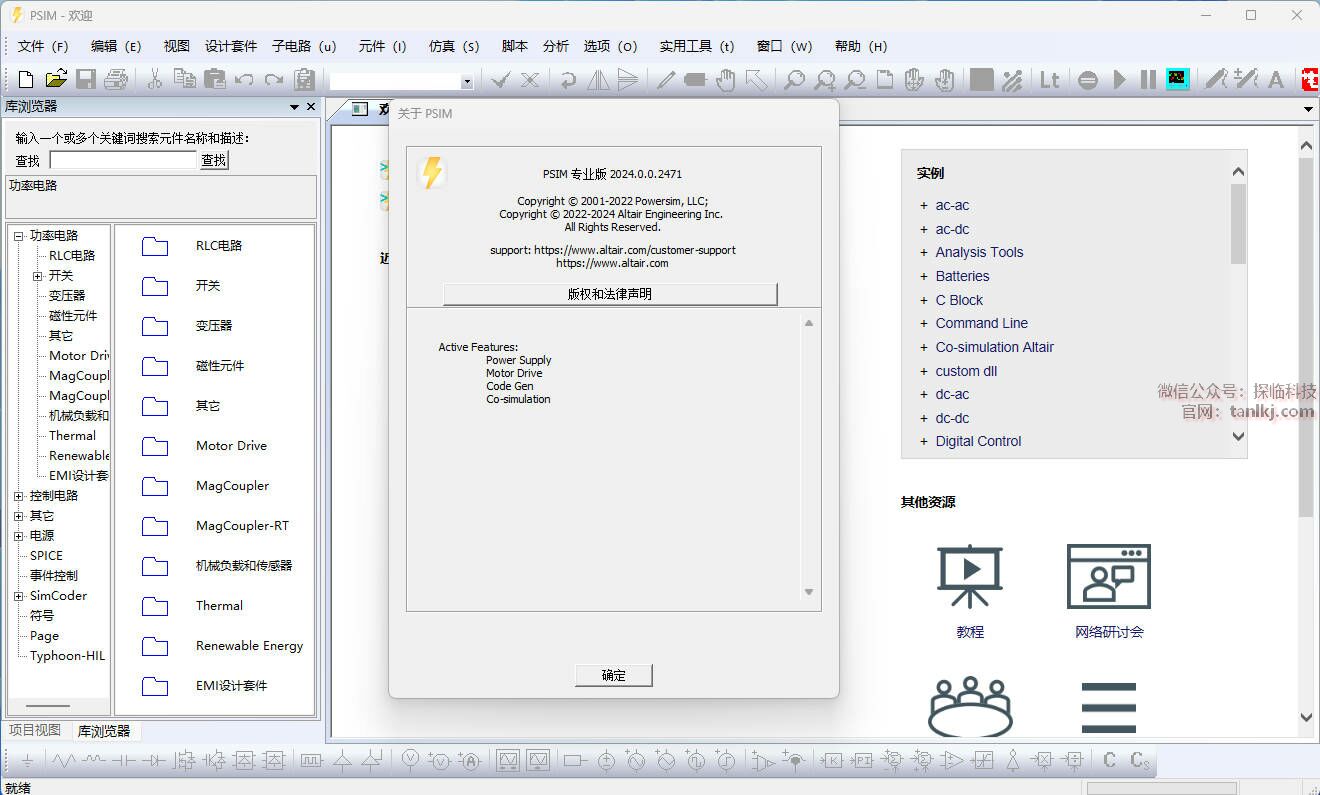
Task: Click the Zoom Out magnifier icon
Action: point(855,80)
